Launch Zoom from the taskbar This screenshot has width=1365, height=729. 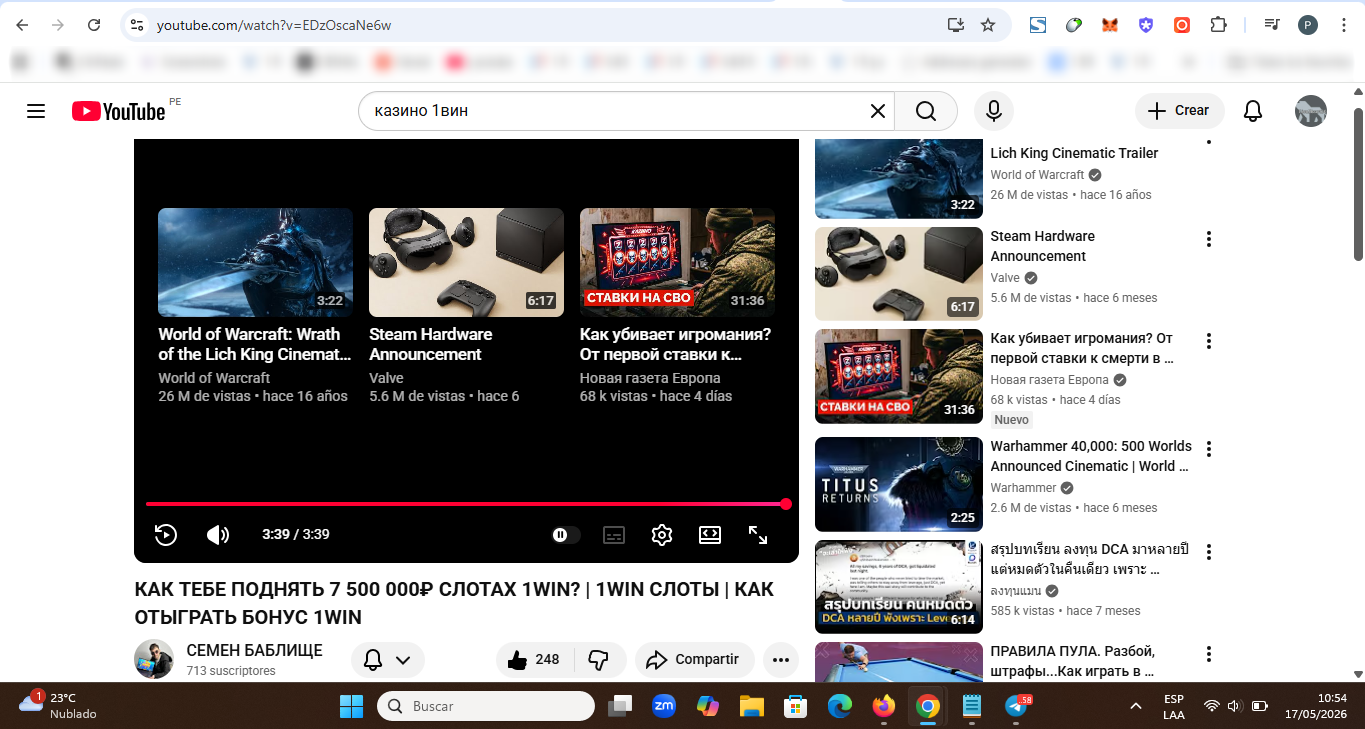point(664,707)
